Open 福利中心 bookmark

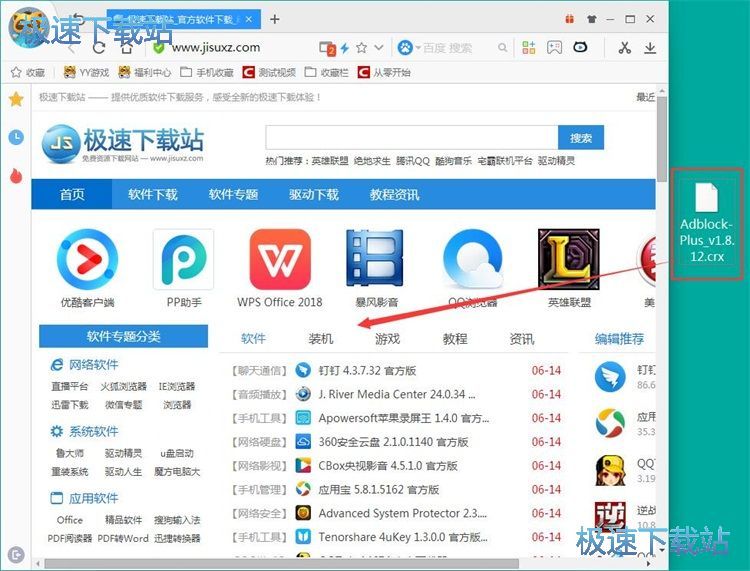144,72
